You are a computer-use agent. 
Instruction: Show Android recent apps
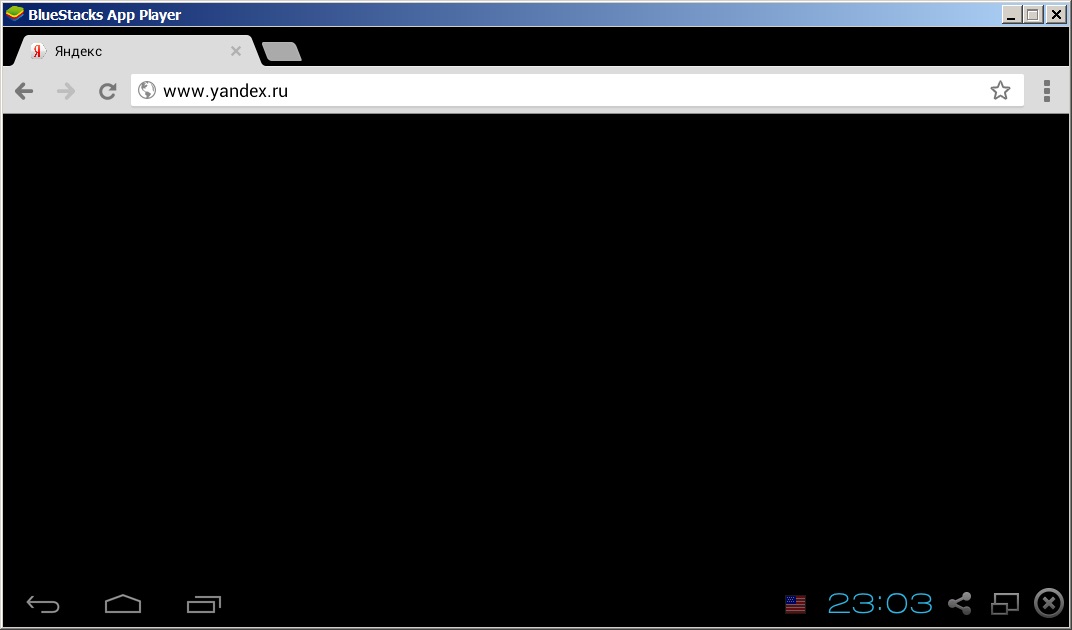[x=203, y=603]
